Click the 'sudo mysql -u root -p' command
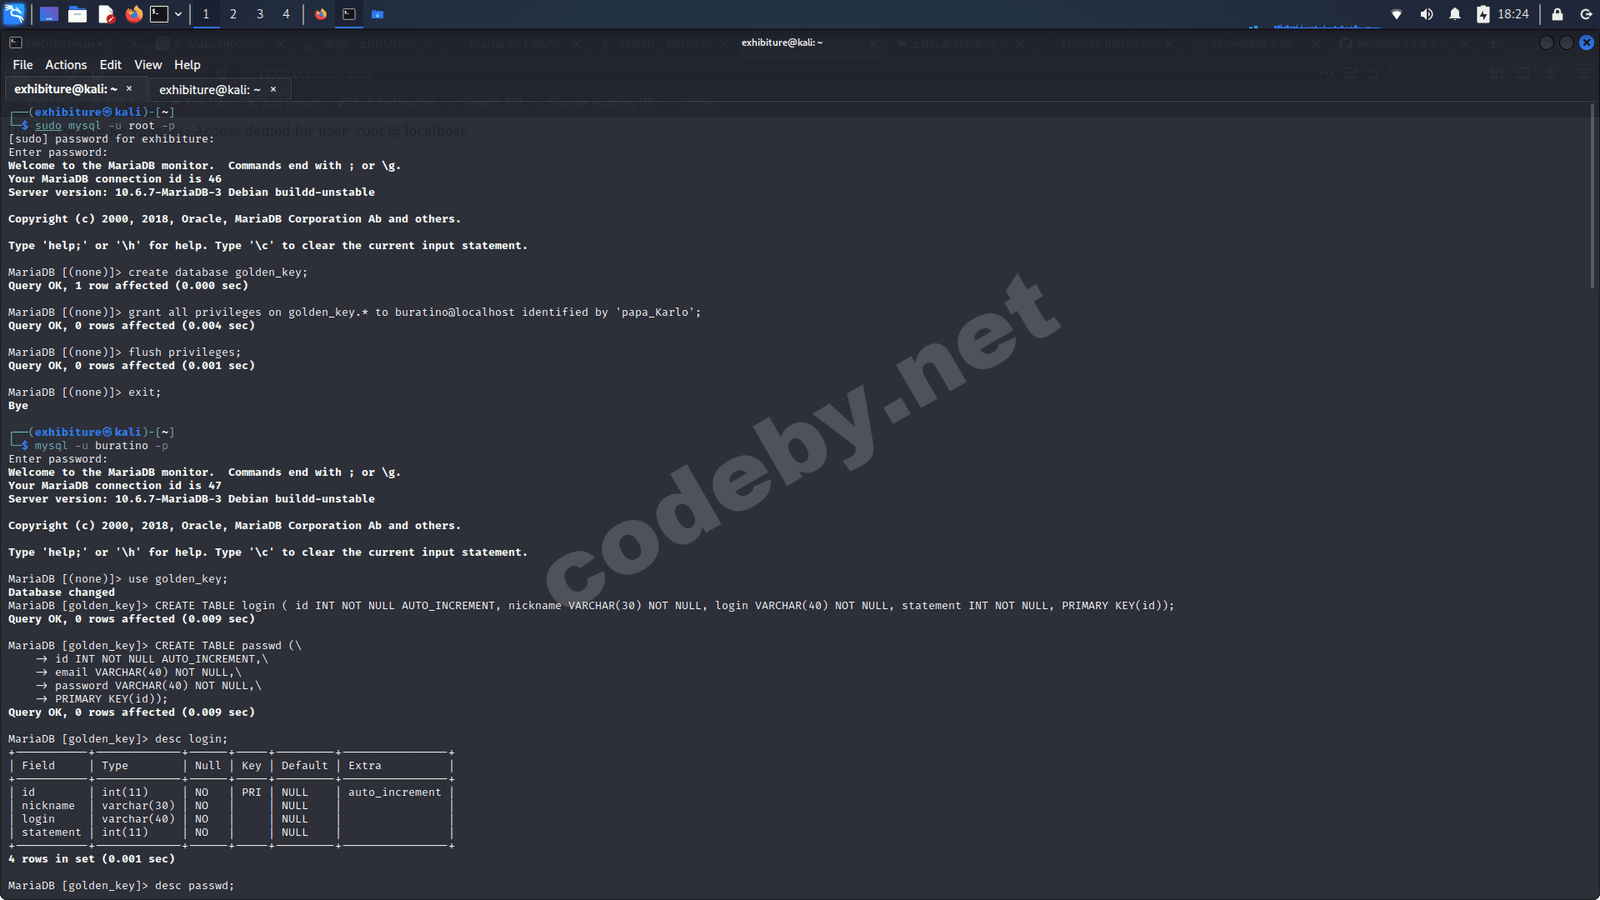The image size is (1600, 900). pos(105,126)
